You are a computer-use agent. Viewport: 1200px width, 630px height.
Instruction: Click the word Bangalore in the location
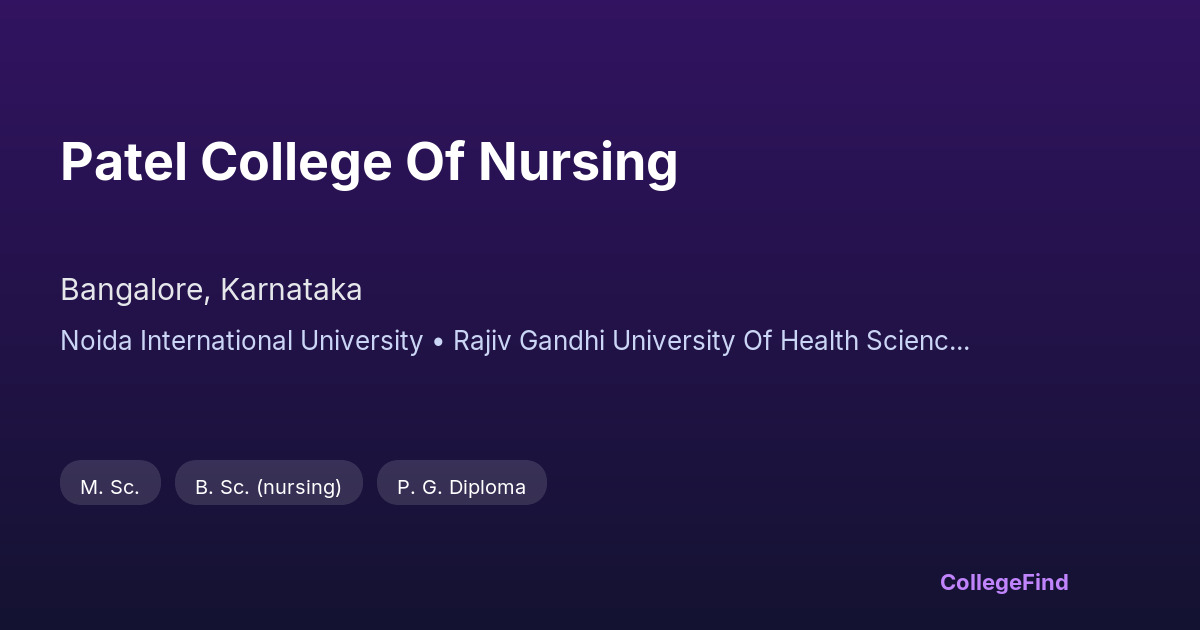pos(134,290)
